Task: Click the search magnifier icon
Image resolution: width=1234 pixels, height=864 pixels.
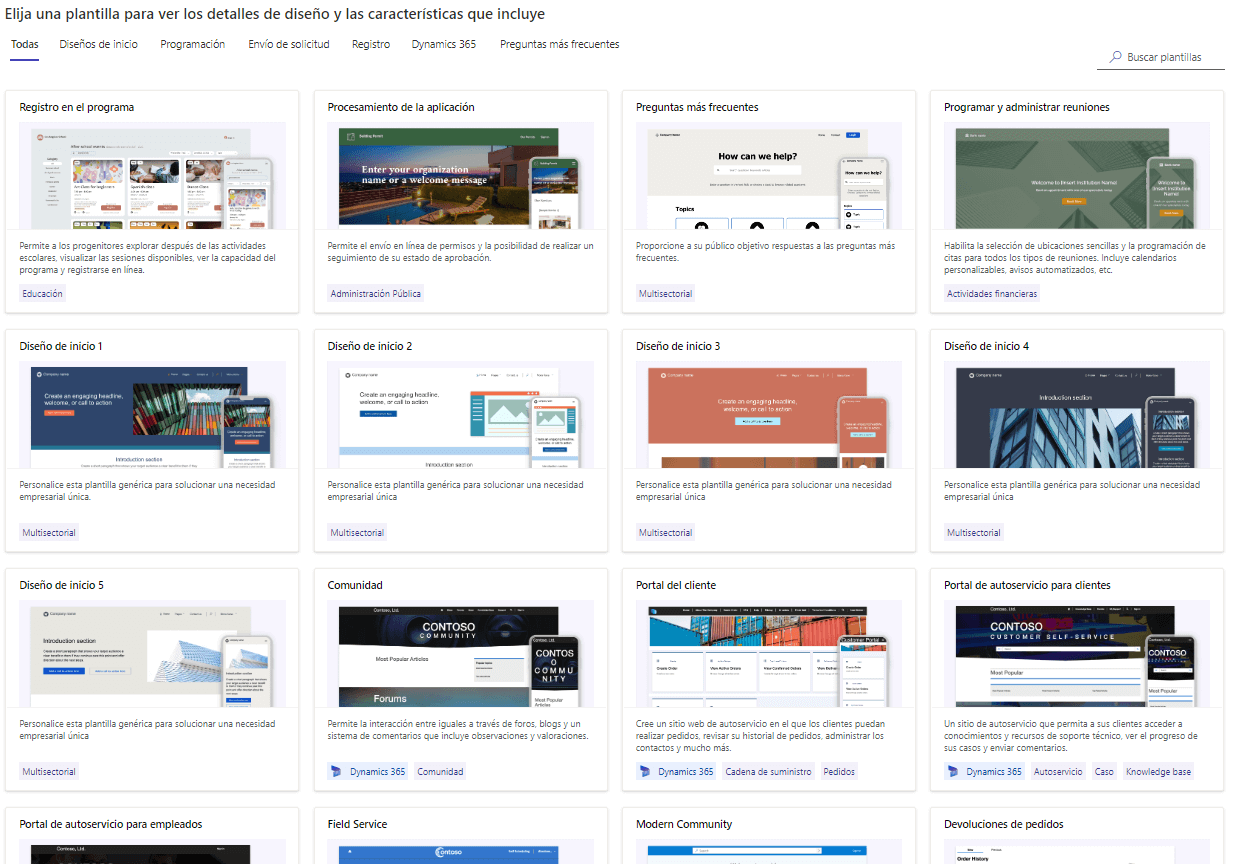Action: (x=1115, y=58)
